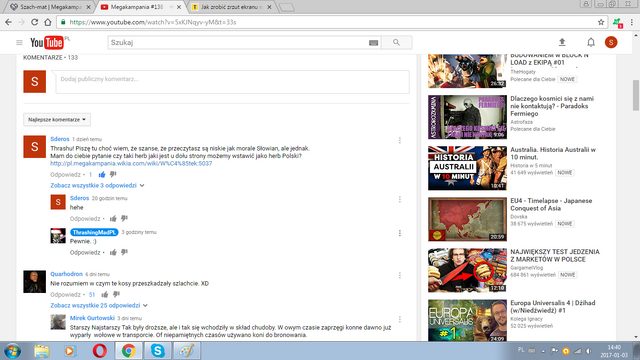Image resolution: width=640 pixels, height=360 pixels.
Task: Bookmark page with the star icon
Action: [x=601, y=22]
